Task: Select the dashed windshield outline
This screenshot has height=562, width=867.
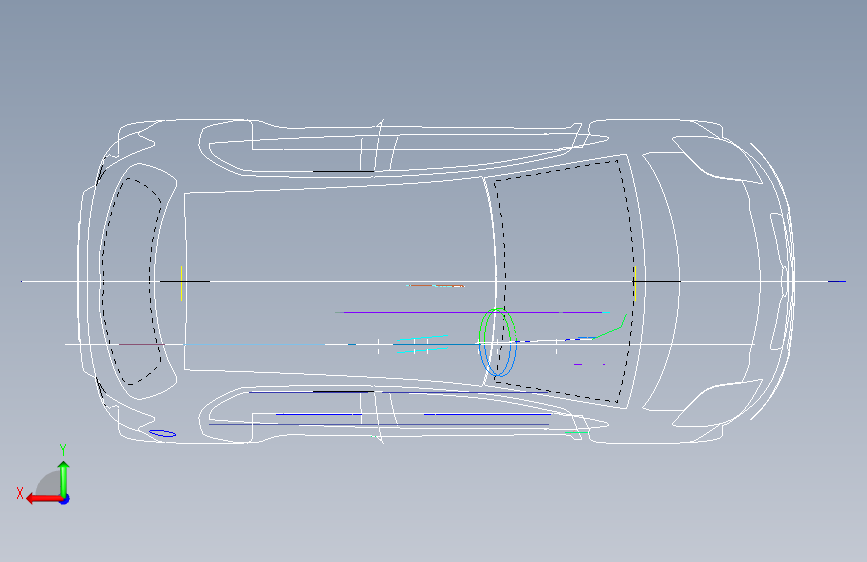Action: 563,282
